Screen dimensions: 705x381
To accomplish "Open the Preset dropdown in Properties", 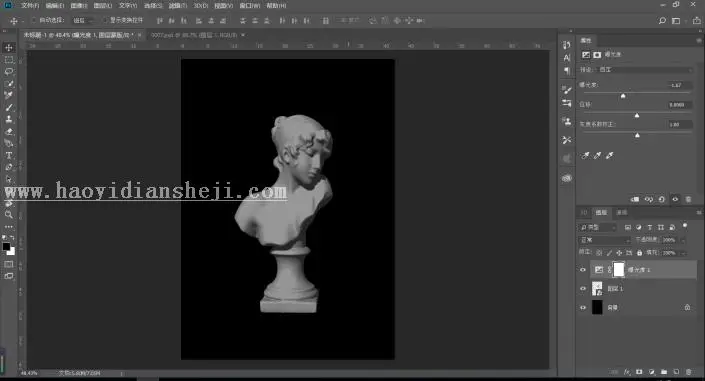I will (645, 70).
